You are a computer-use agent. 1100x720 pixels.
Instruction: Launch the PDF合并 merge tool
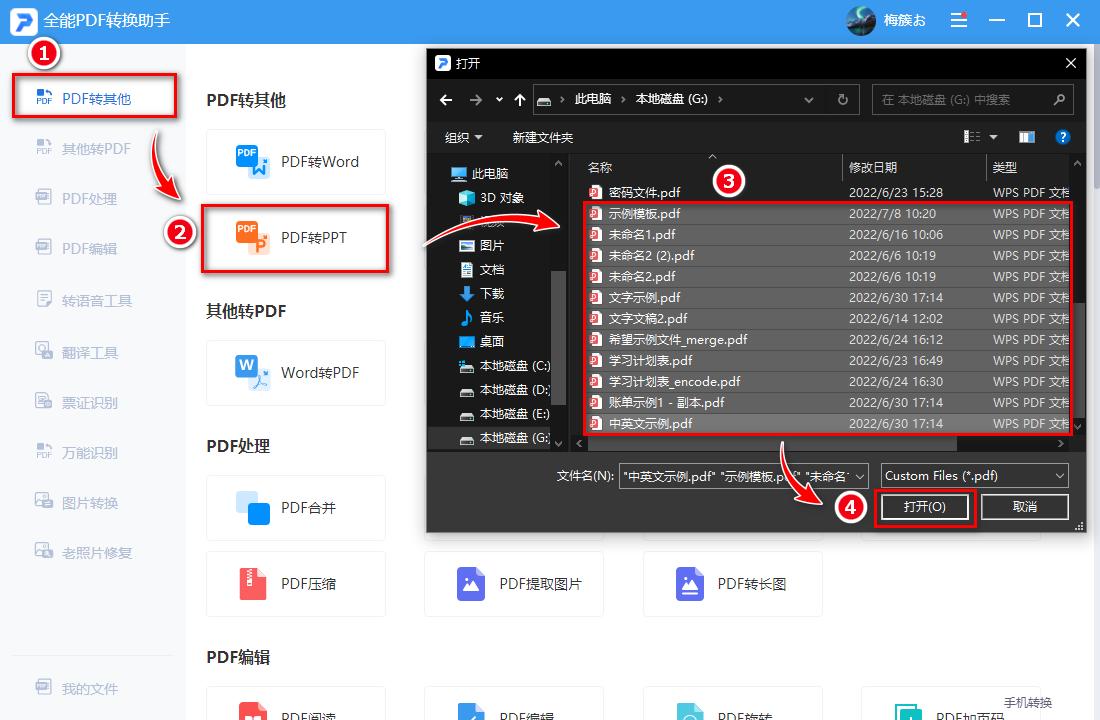tap(295, 508)
